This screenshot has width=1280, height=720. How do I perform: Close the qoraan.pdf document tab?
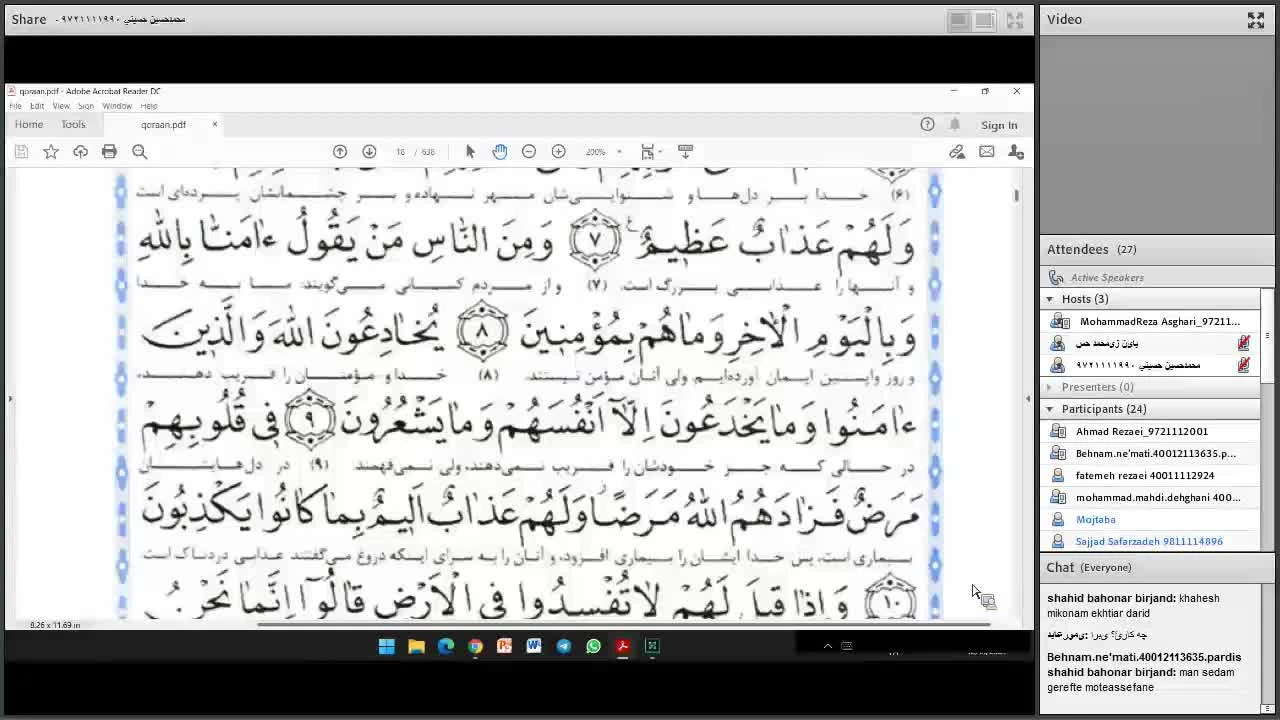pyautogui.click(x=214, y=124)
